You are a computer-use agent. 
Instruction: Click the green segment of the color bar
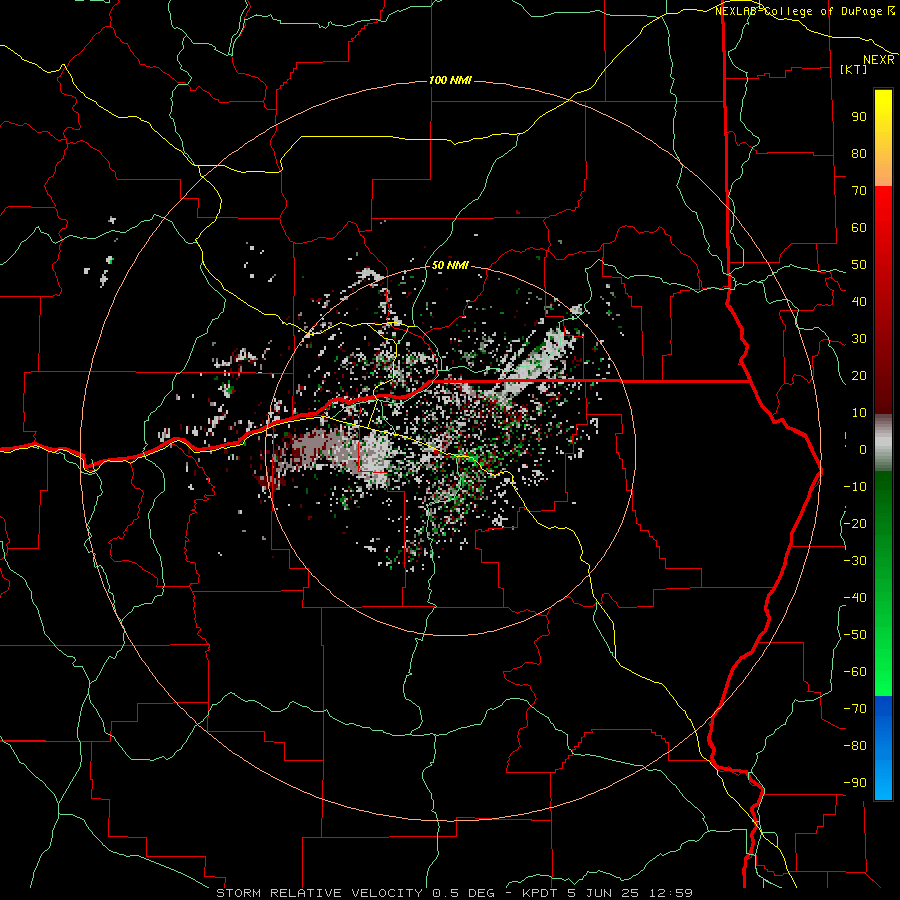[x=883, y=583]
